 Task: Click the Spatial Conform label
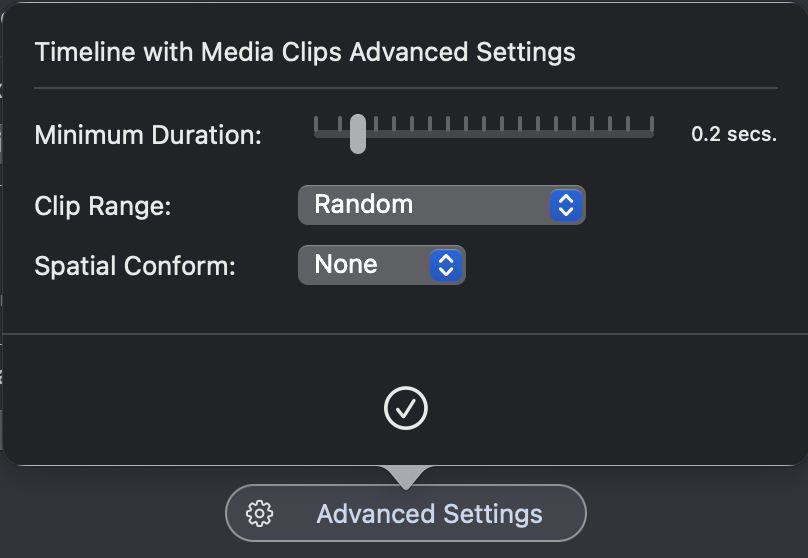point(134,266)
